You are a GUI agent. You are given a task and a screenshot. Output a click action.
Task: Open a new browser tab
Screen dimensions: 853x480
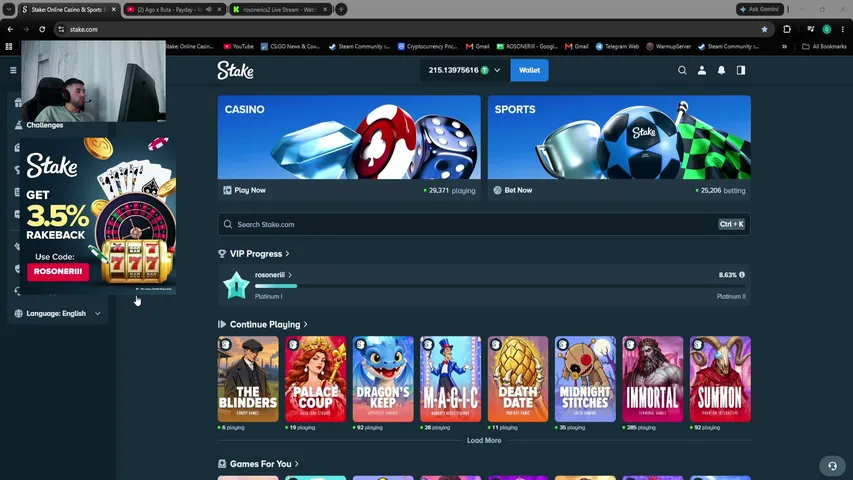(341, 9)
